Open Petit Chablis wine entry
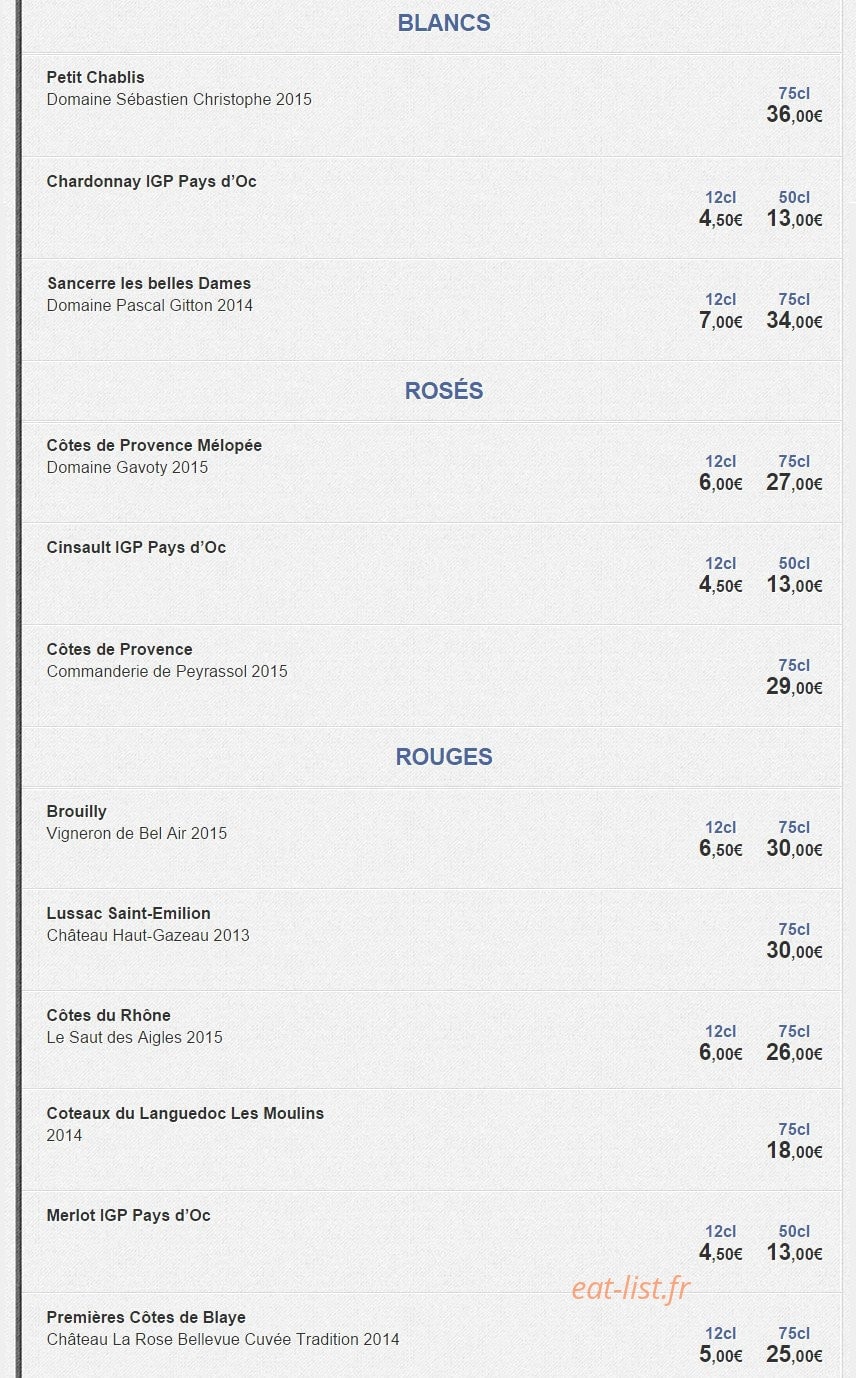 pos(95,77)
